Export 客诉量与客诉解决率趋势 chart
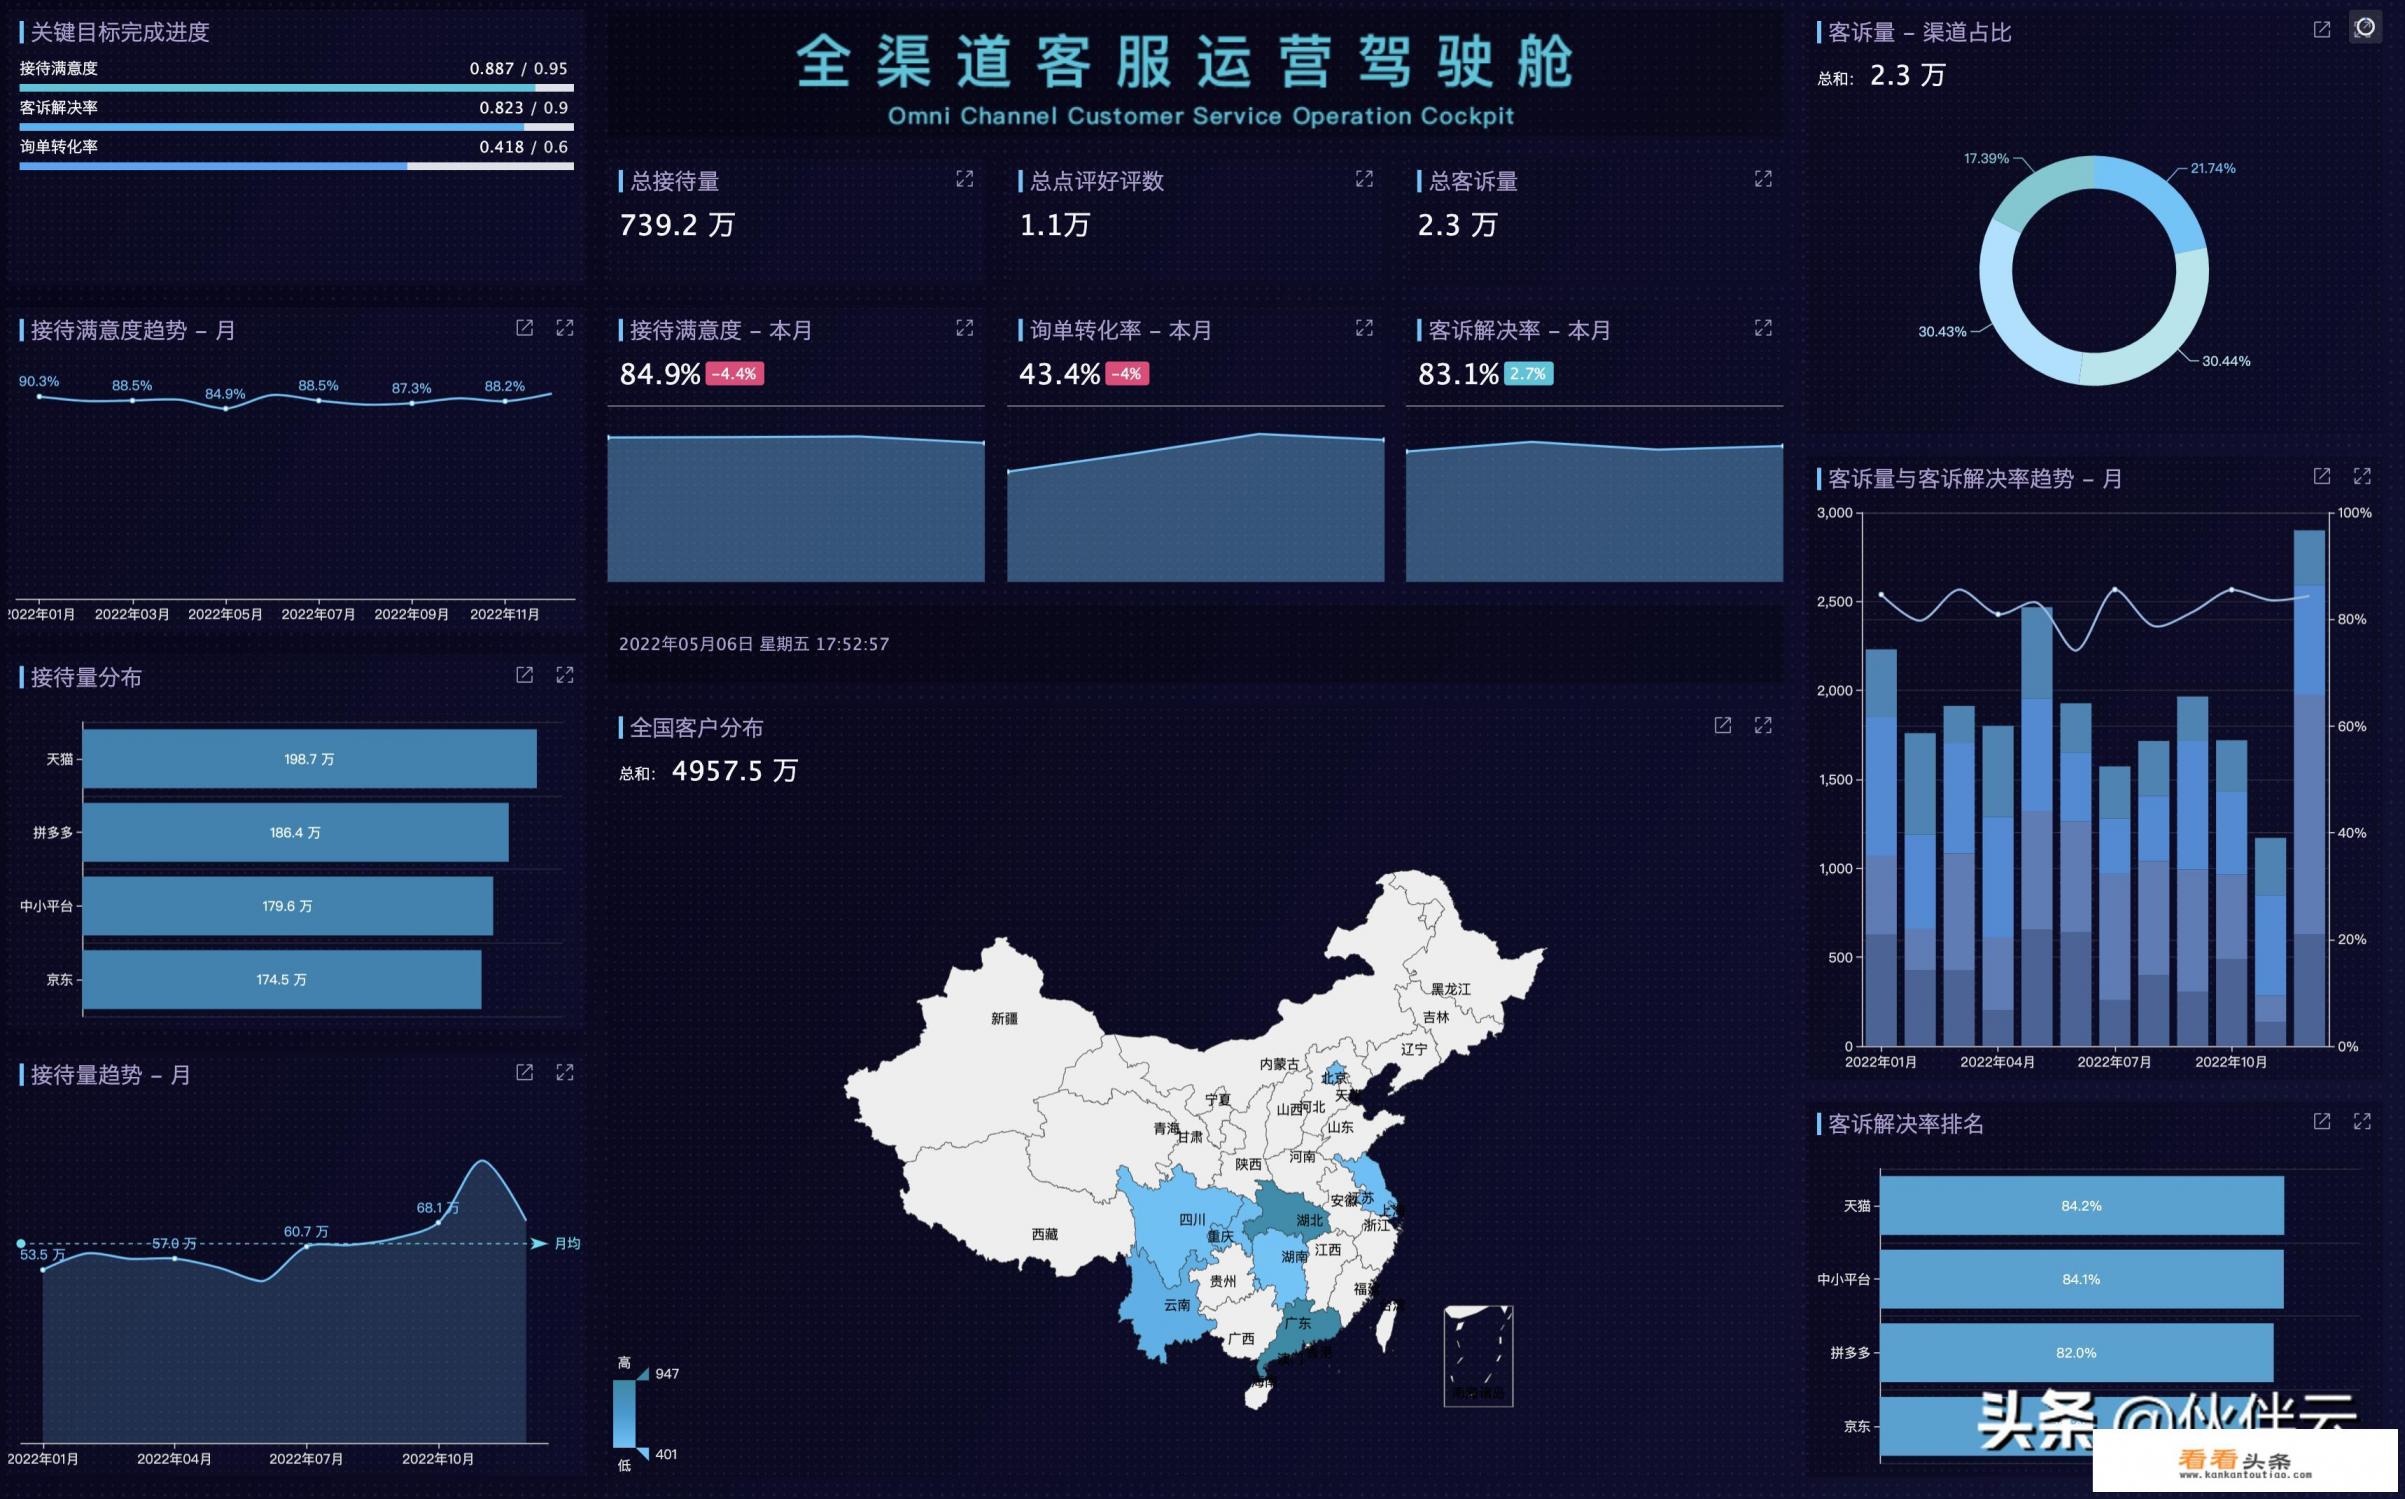This screenshot has height=1499, width=2405. [x=2321, y=479]
